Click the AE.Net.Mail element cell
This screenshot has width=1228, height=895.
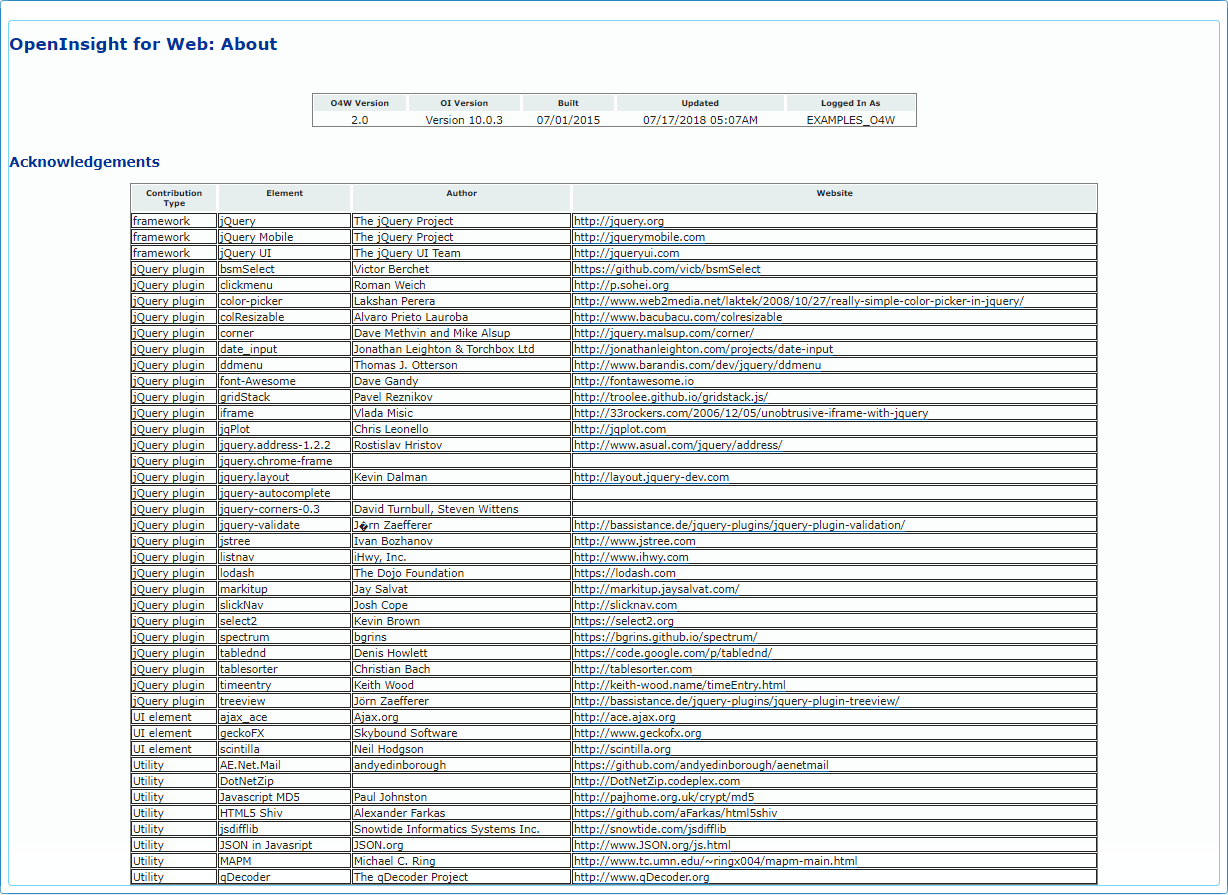[x=285, y=765]
